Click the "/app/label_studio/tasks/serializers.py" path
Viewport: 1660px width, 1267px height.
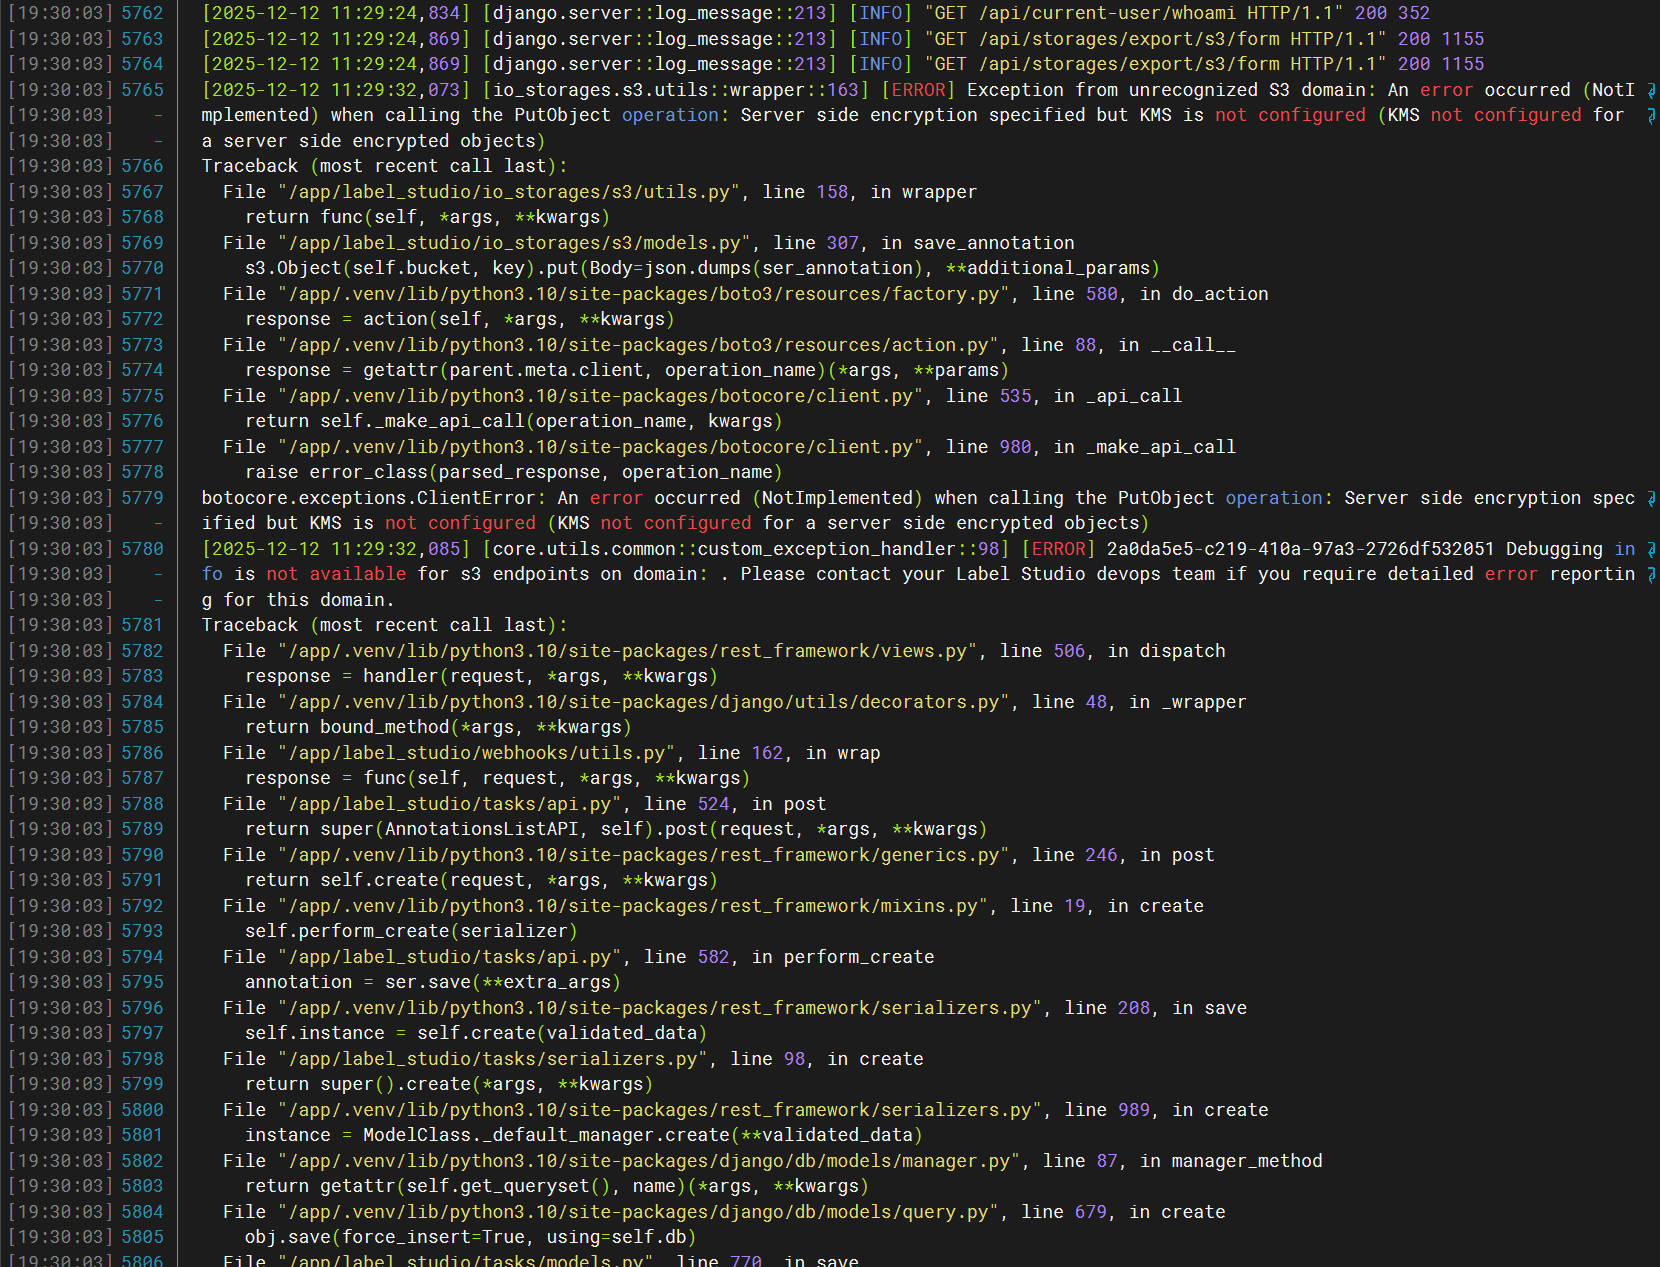point(493,1059)
